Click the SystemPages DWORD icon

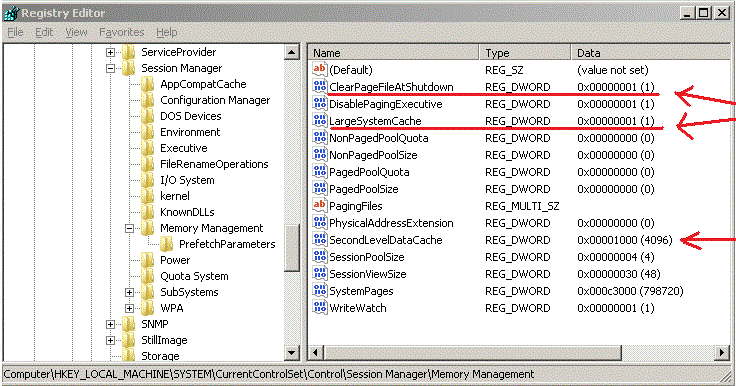point(320,291)
